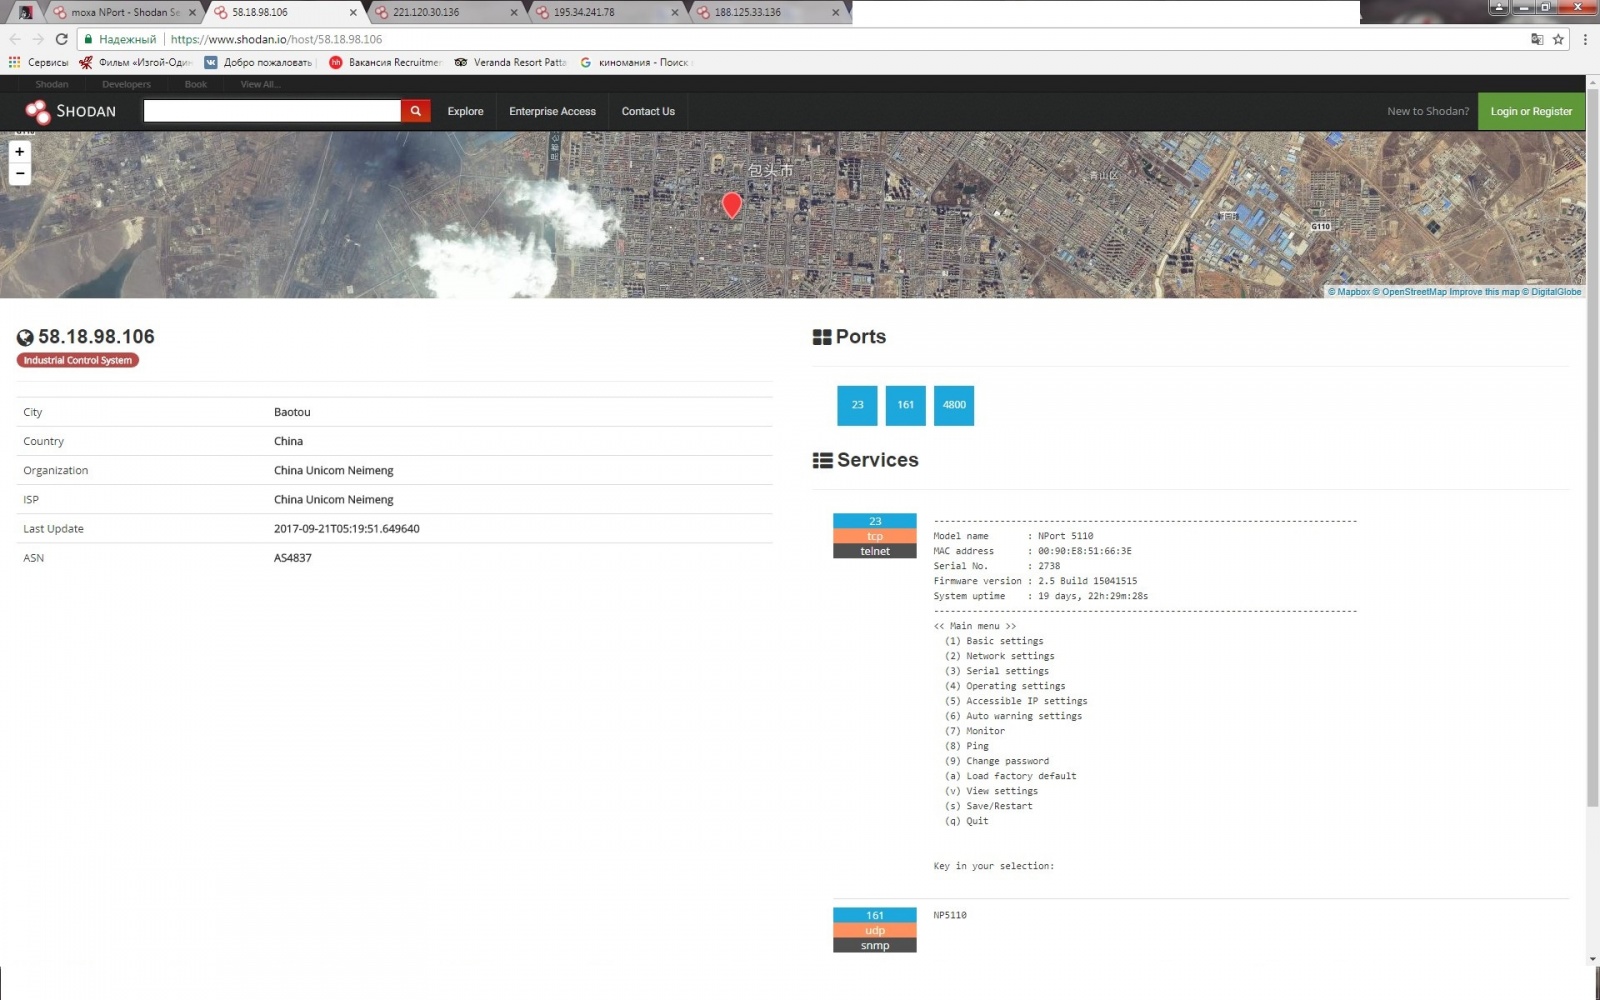Screen dimensions: 1600x1000
Task: Click the Improve this map link
Action: (1484, 292)
